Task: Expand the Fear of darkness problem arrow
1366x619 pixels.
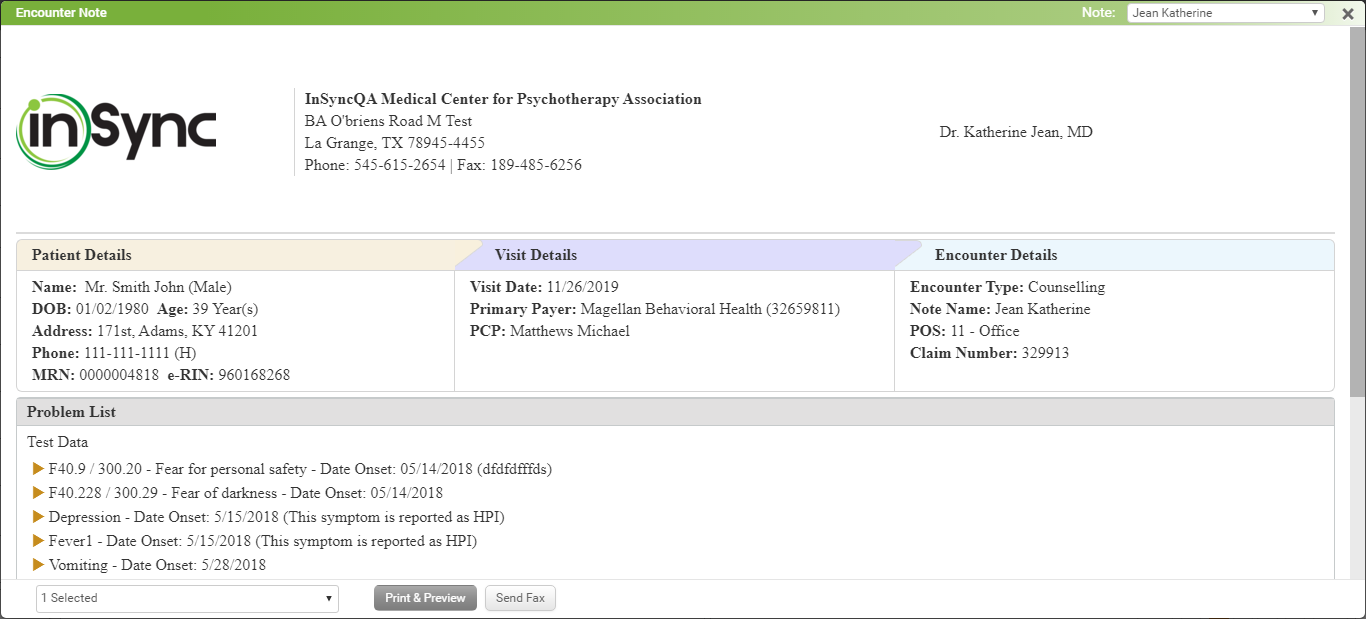Action: (39, 492)
